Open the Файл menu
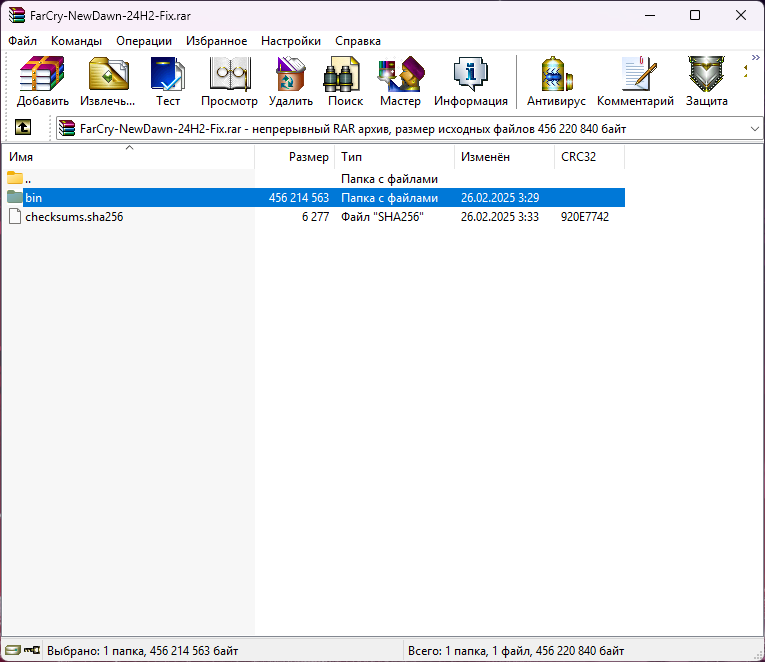Viewport: 765px width, 662px height. click(x=22, y=41)
